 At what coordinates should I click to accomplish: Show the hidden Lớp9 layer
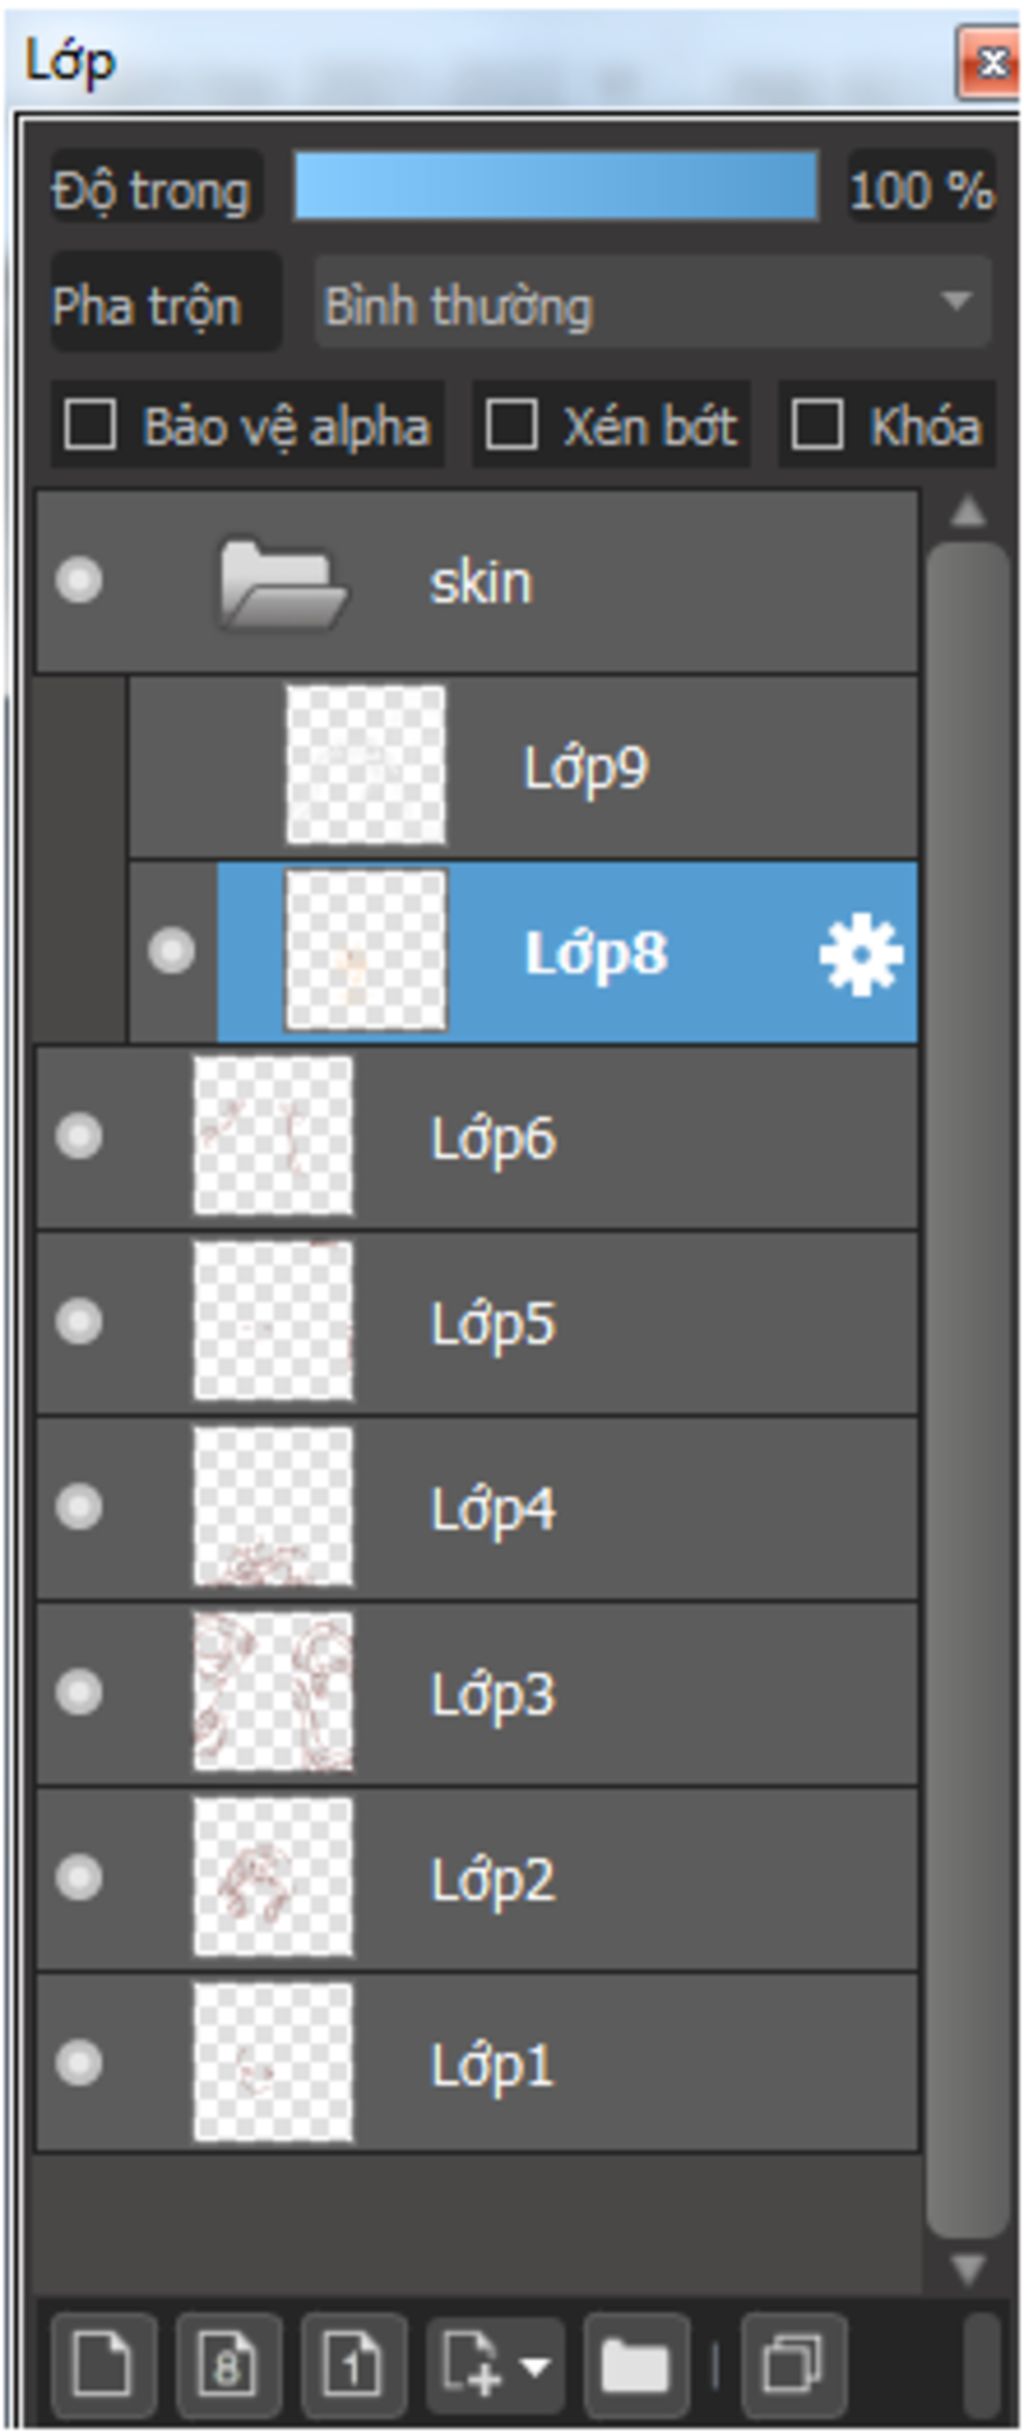(x=172, y=767)
